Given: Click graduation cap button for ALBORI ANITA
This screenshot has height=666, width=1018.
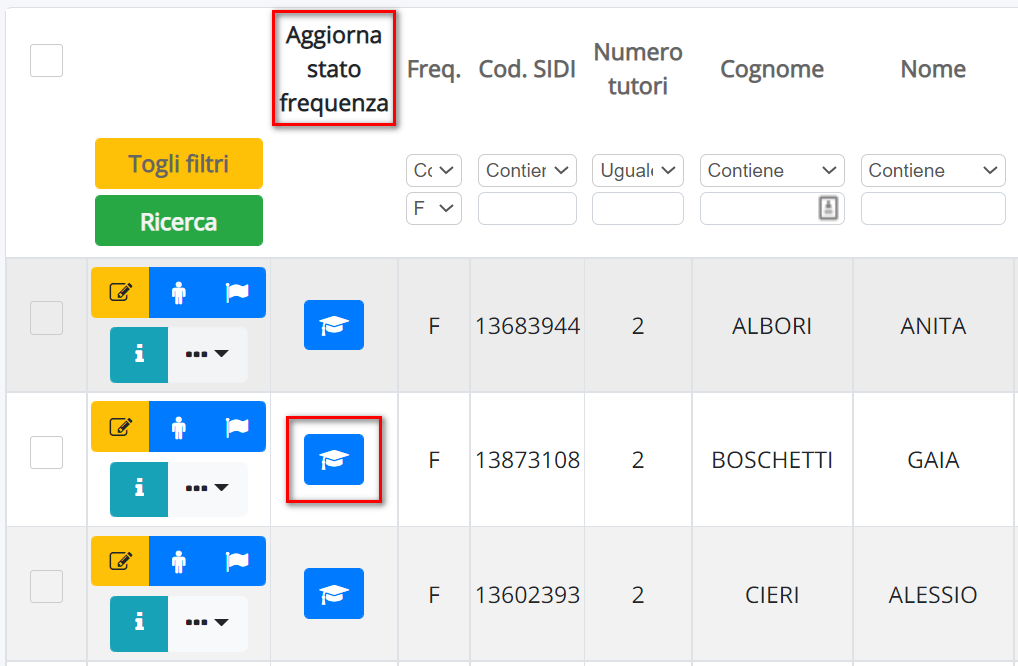Looking at the screenshot, I should pyautogui.click(x=334, y=325).
